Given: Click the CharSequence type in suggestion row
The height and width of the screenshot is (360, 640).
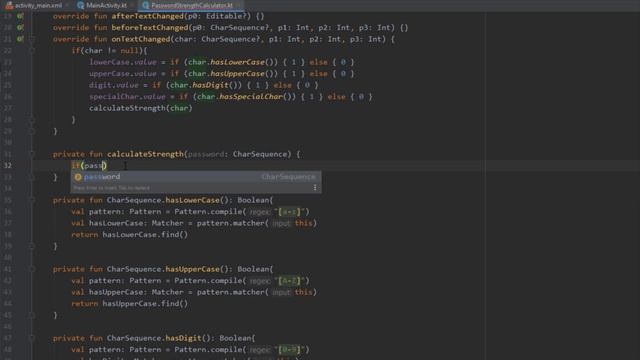Looking at the screenshot, I should [x=289, y=177].
